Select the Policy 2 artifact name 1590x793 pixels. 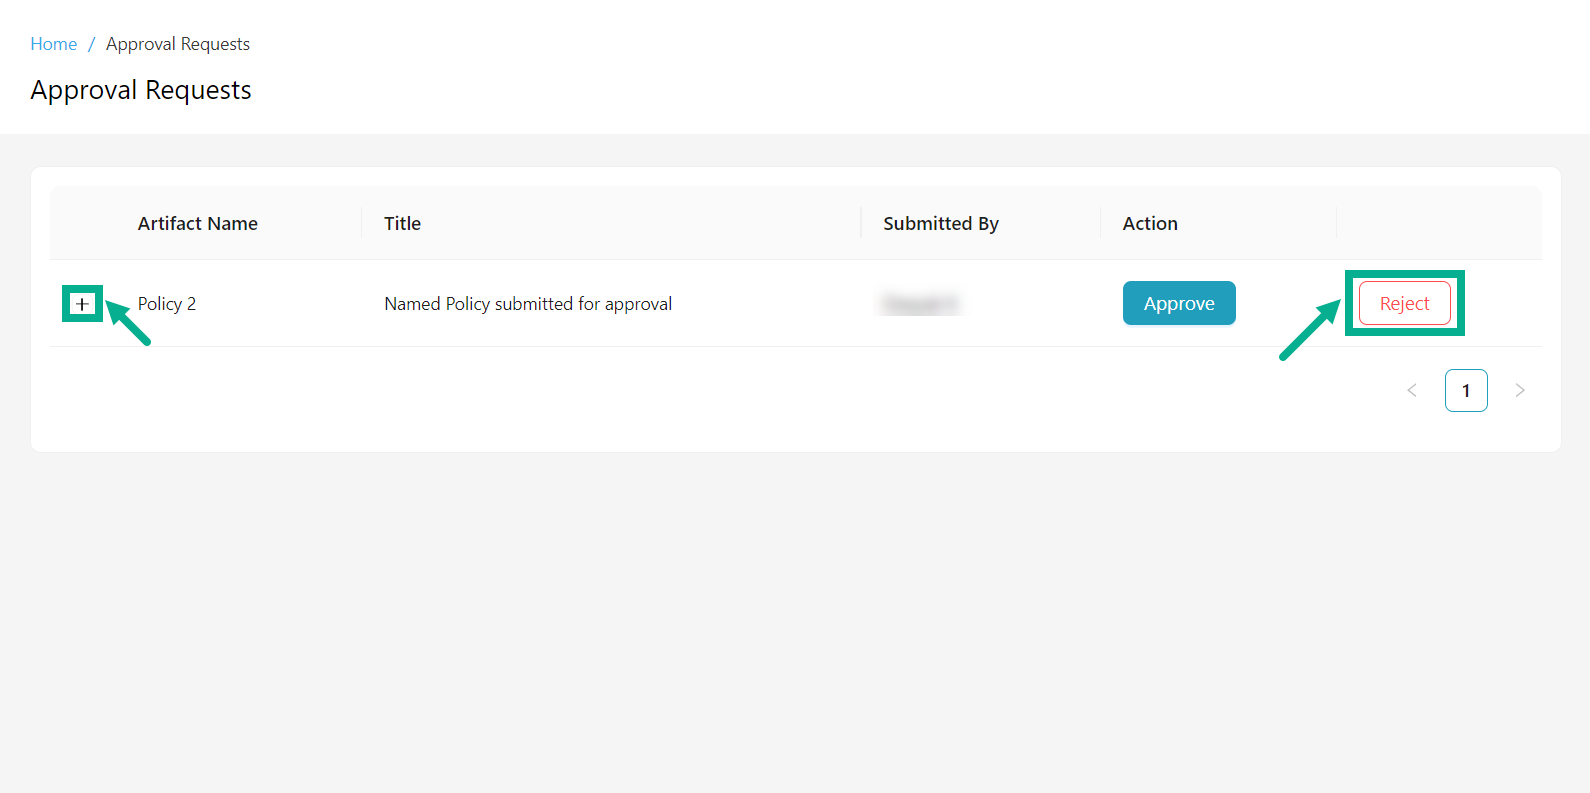click(166, 303)
